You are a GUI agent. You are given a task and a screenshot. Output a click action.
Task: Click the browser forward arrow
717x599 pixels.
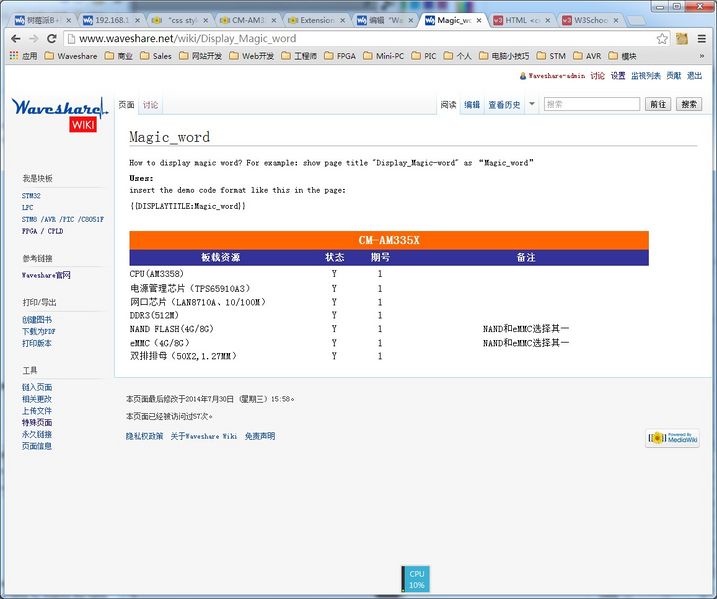pyautogui.click(x=34, y=39)
